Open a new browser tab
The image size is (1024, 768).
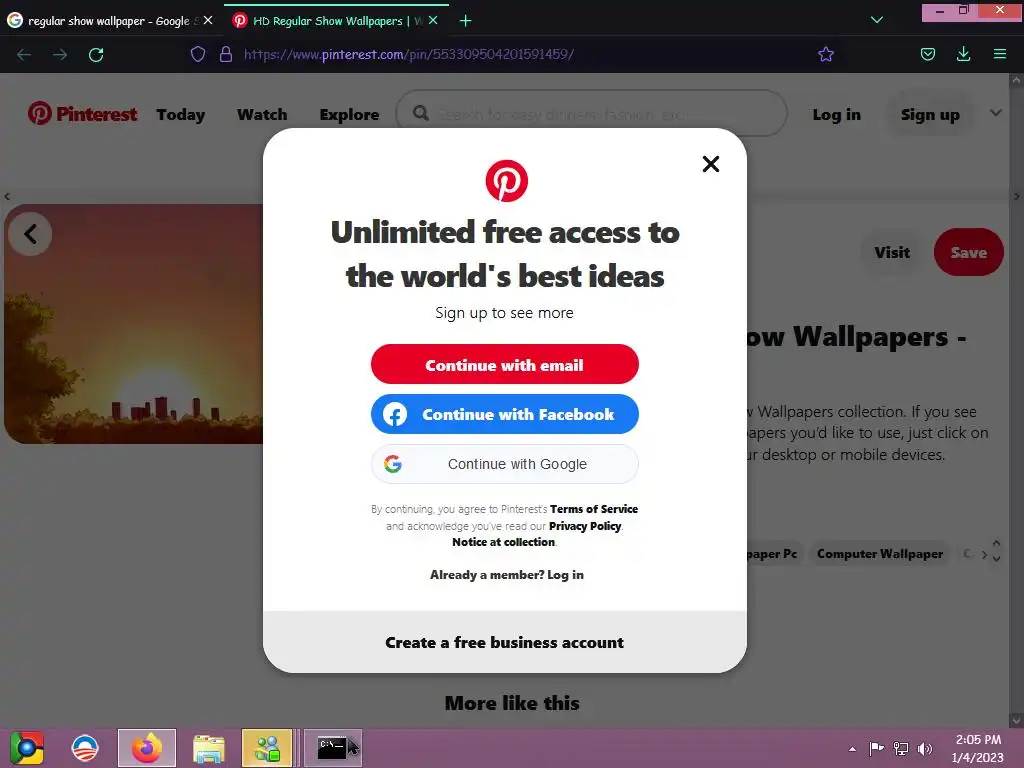coord(465,21)
